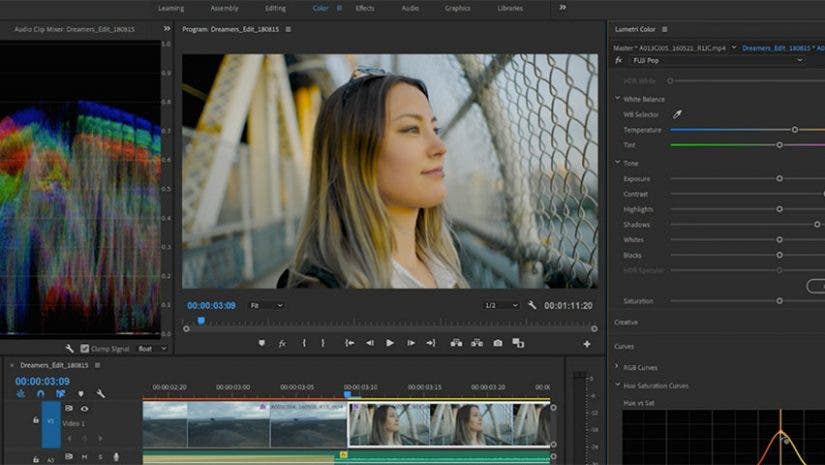This screenshot has width=825, height=465.
Task: Click the Extract button
Action: coord(477,343)
